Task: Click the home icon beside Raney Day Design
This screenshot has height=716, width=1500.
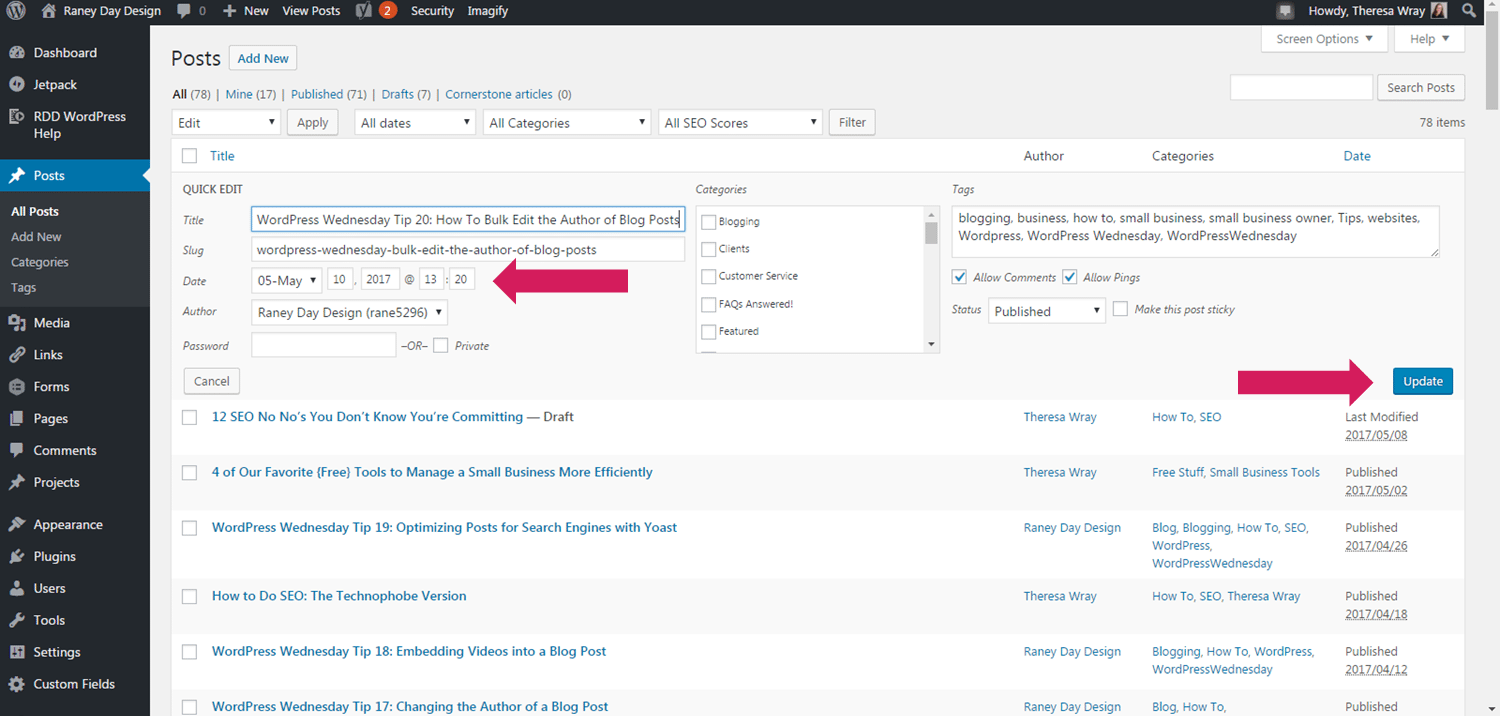Action: [49, 11]
